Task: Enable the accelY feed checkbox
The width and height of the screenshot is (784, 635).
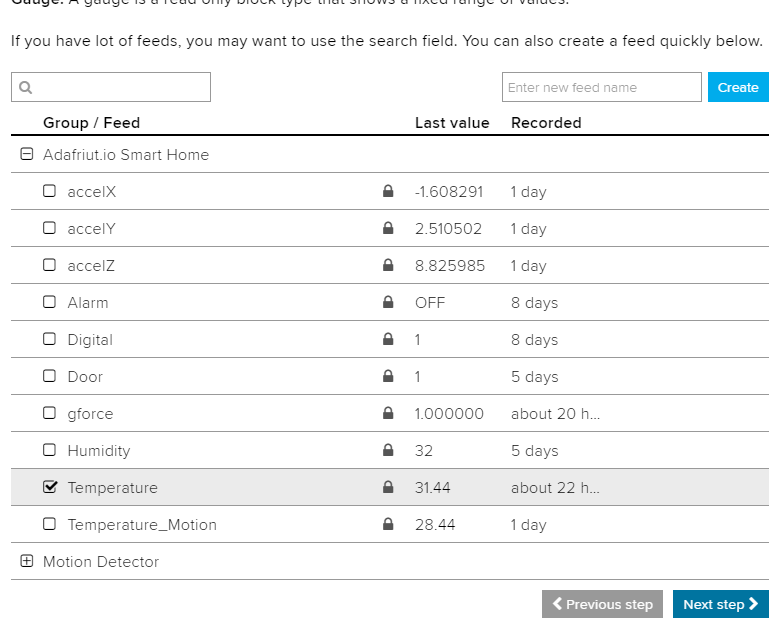Action: click(x=50, y=228)
